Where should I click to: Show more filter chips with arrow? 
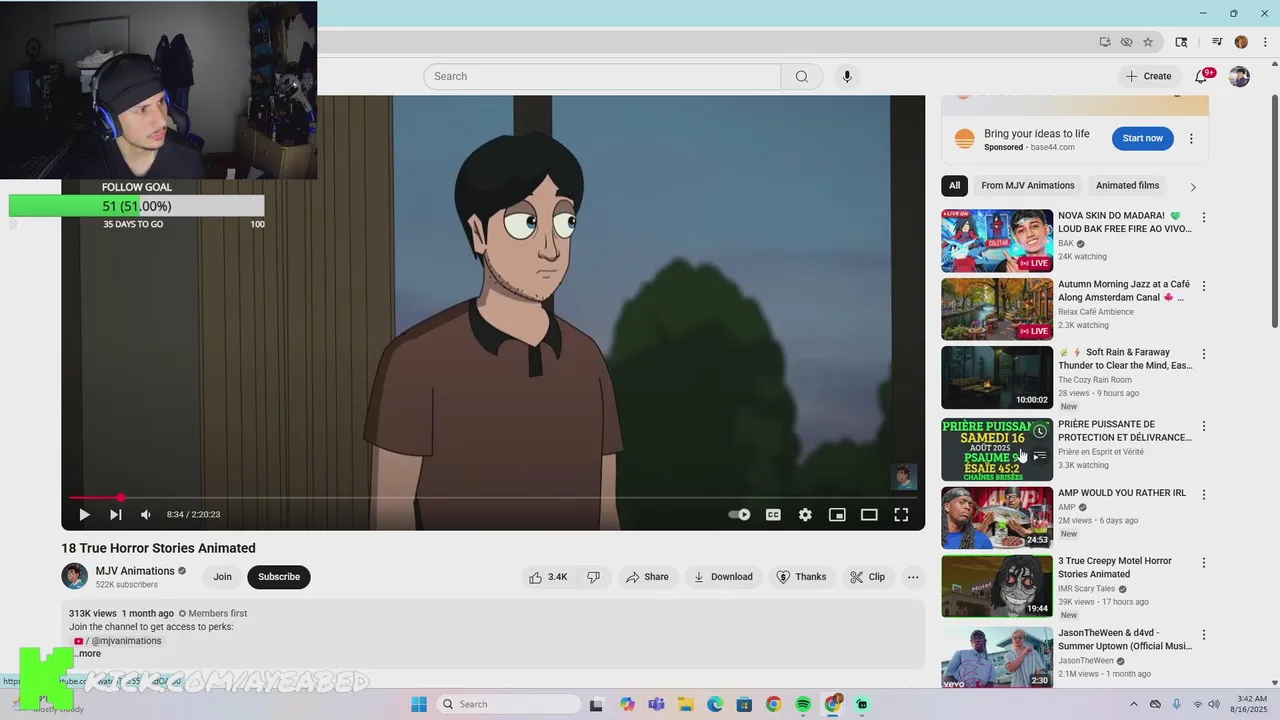[1192, 186]
